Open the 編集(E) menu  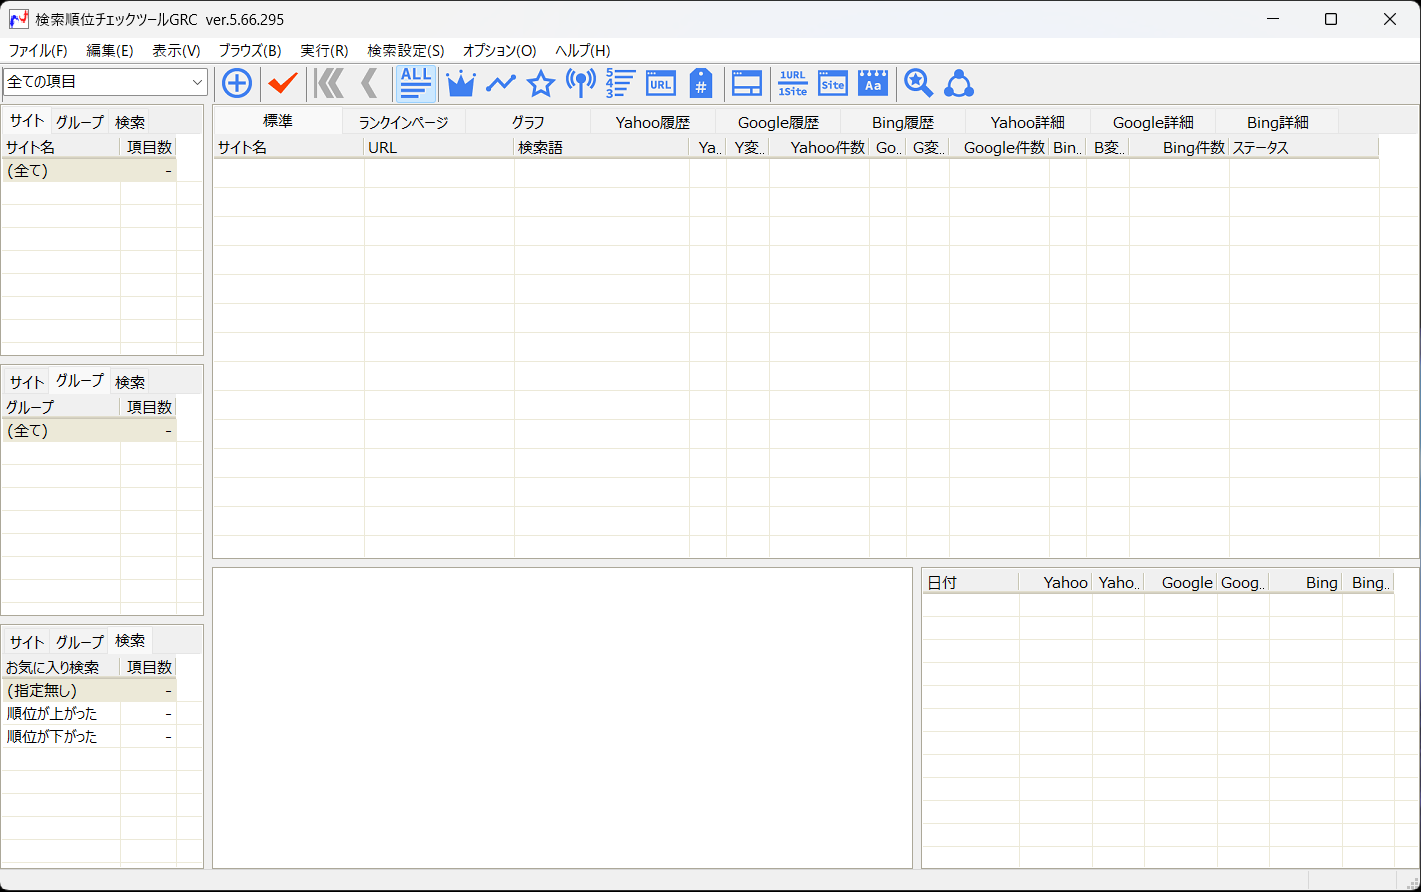(x=110, y=50)
